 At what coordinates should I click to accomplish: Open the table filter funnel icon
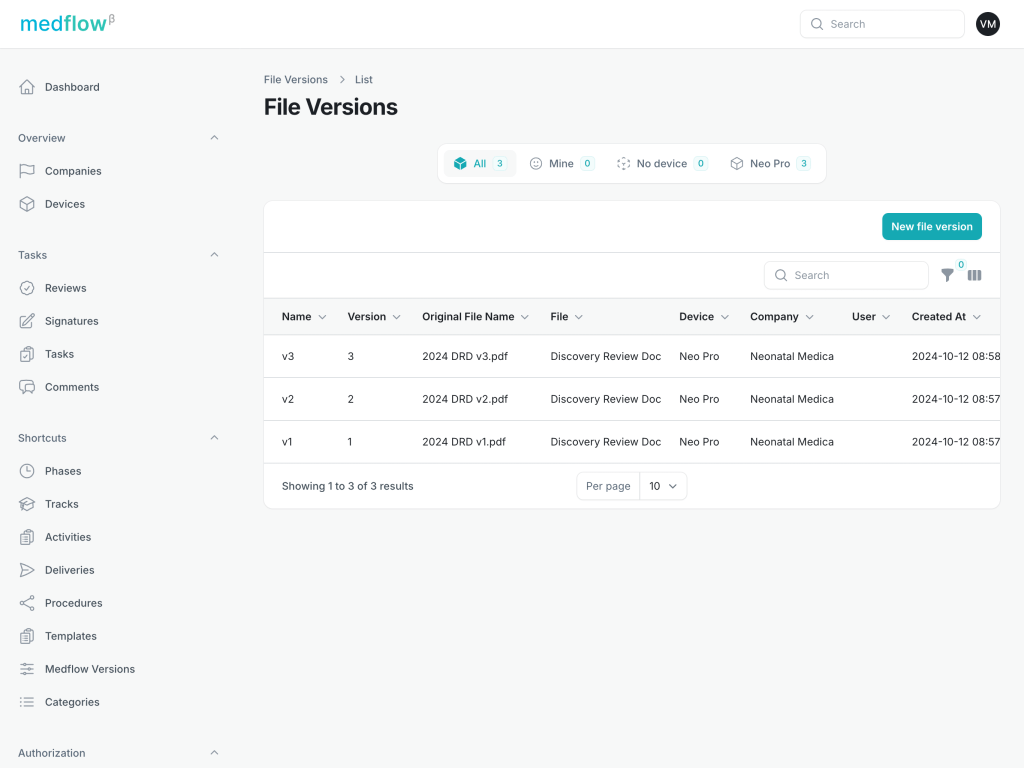(x=948, y=275)
